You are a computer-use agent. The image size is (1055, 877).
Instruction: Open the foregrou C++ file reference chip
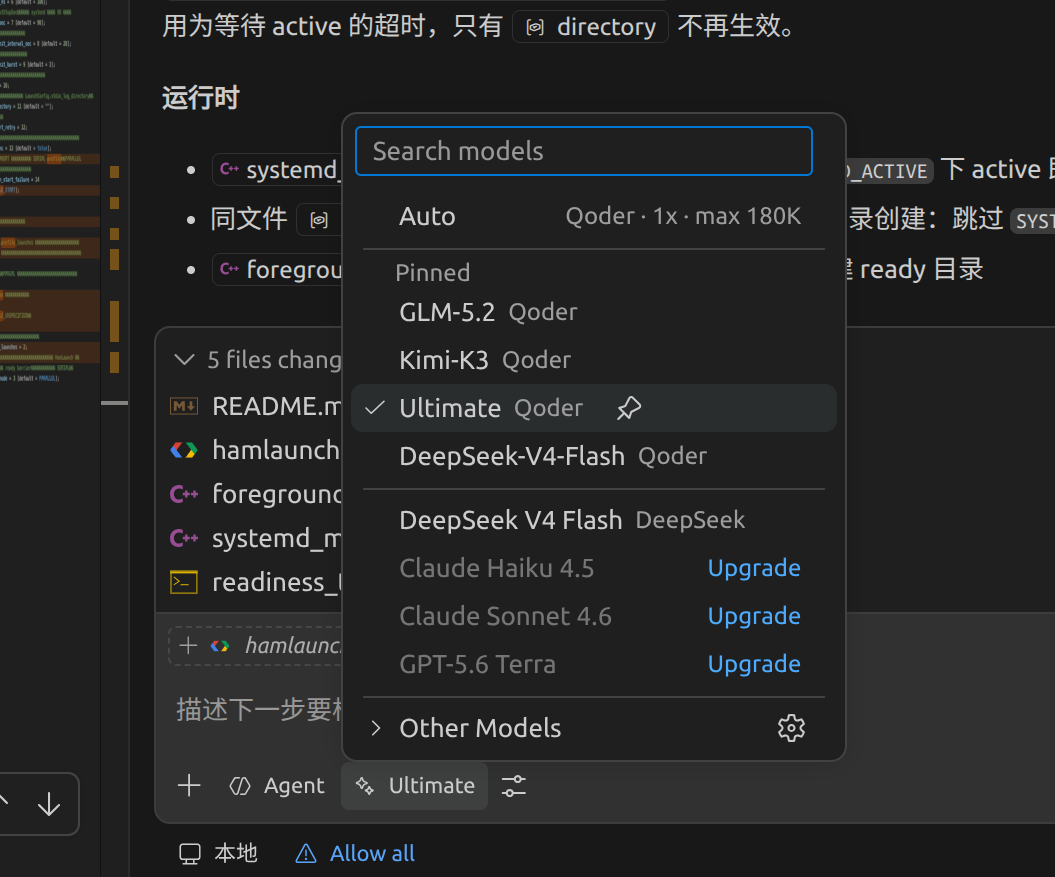pos(278,270)
